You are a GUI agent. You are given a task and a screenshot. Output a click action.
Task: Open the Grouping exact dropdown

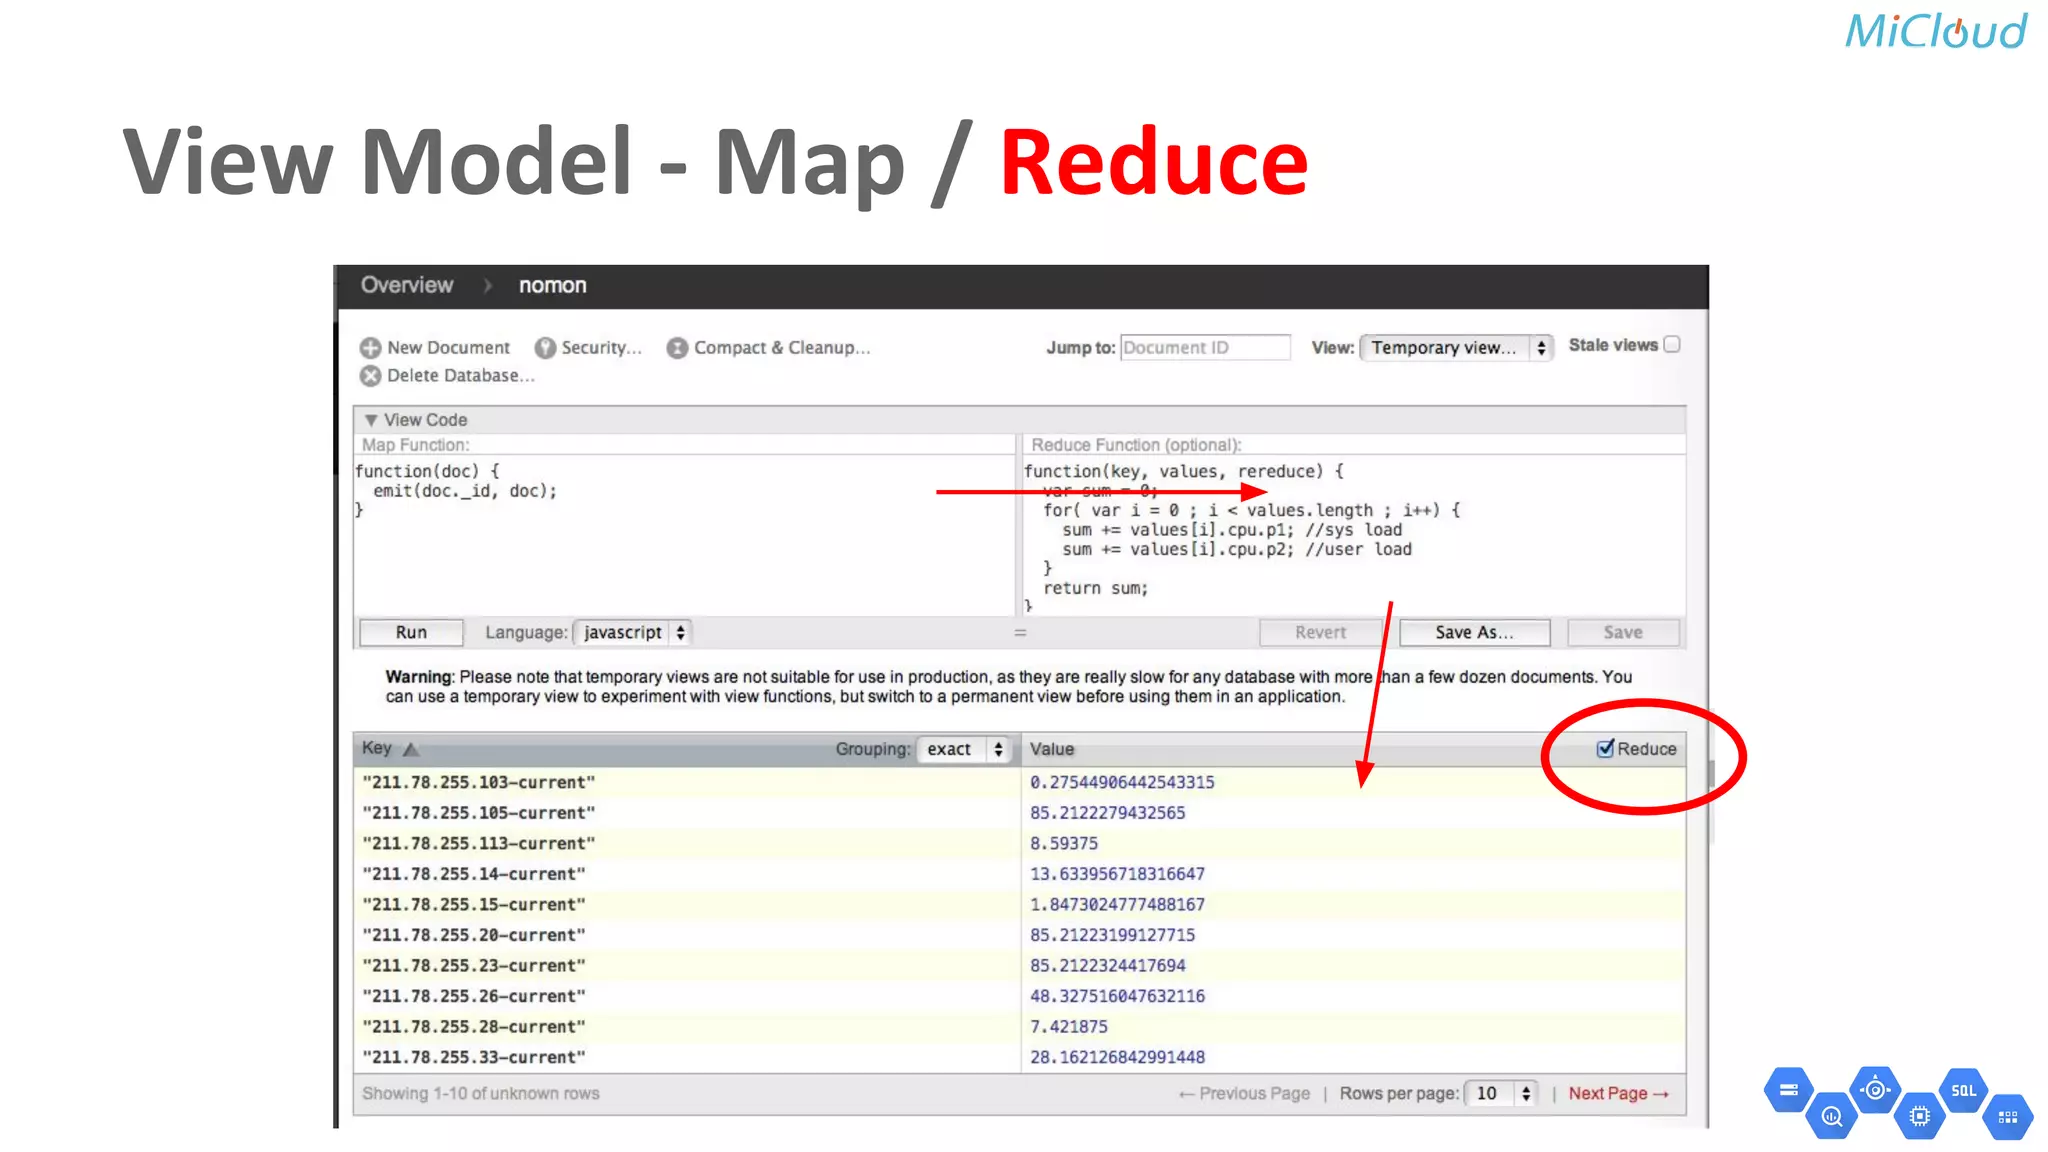point(964,749)
